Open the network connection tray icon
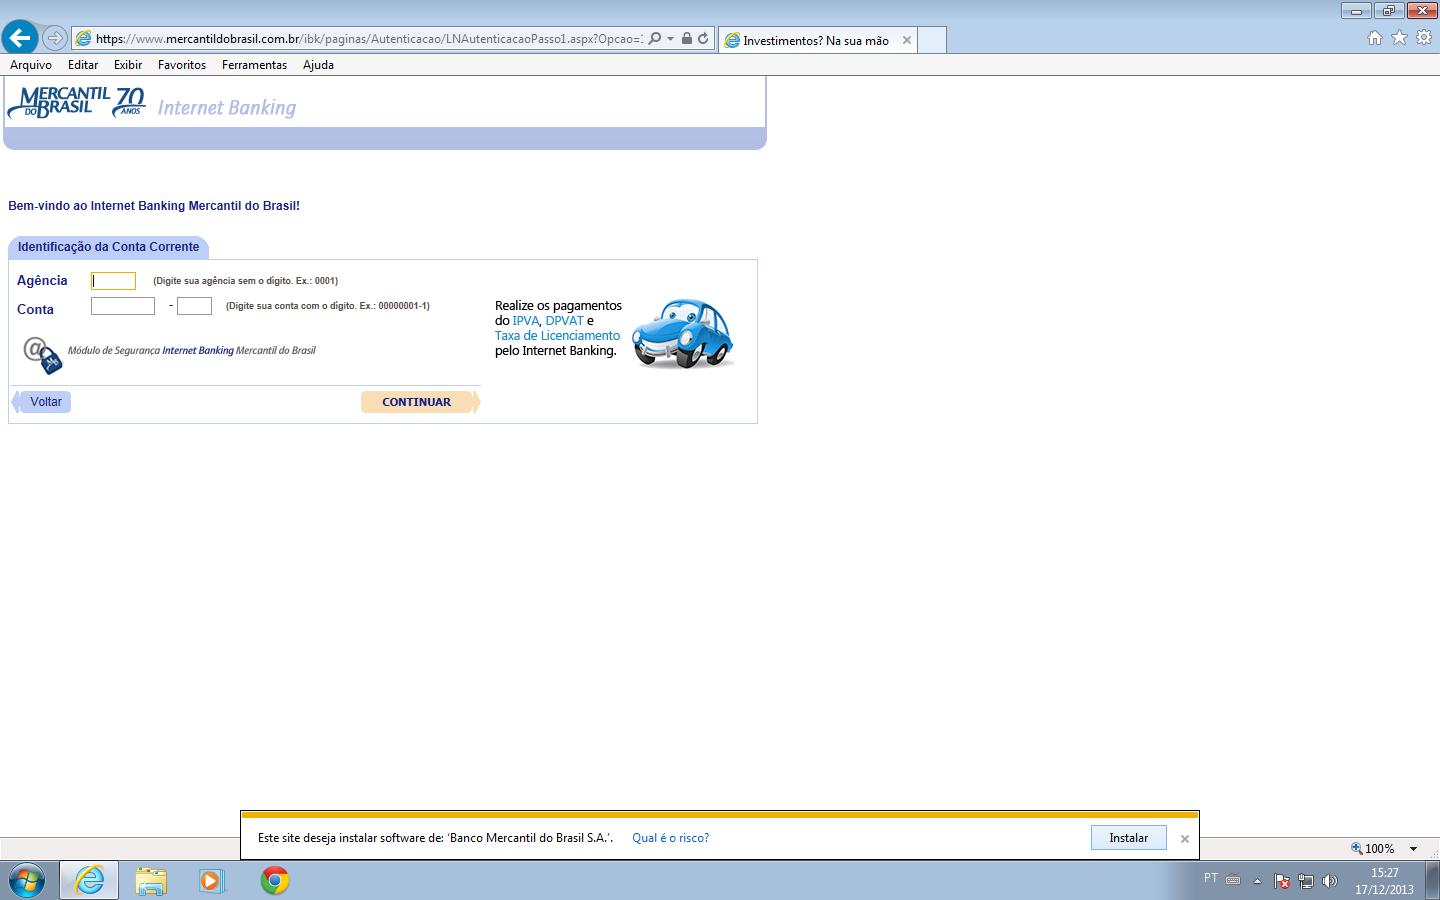 [x=1305, y=881]
